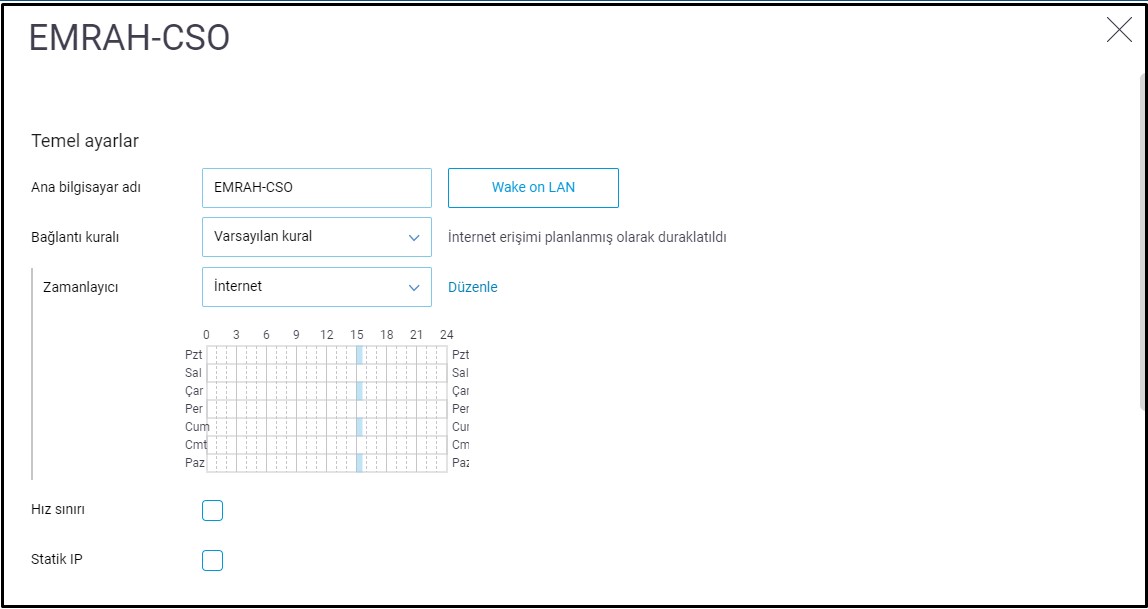Enable the Hız sınırı checkbox

212,511
